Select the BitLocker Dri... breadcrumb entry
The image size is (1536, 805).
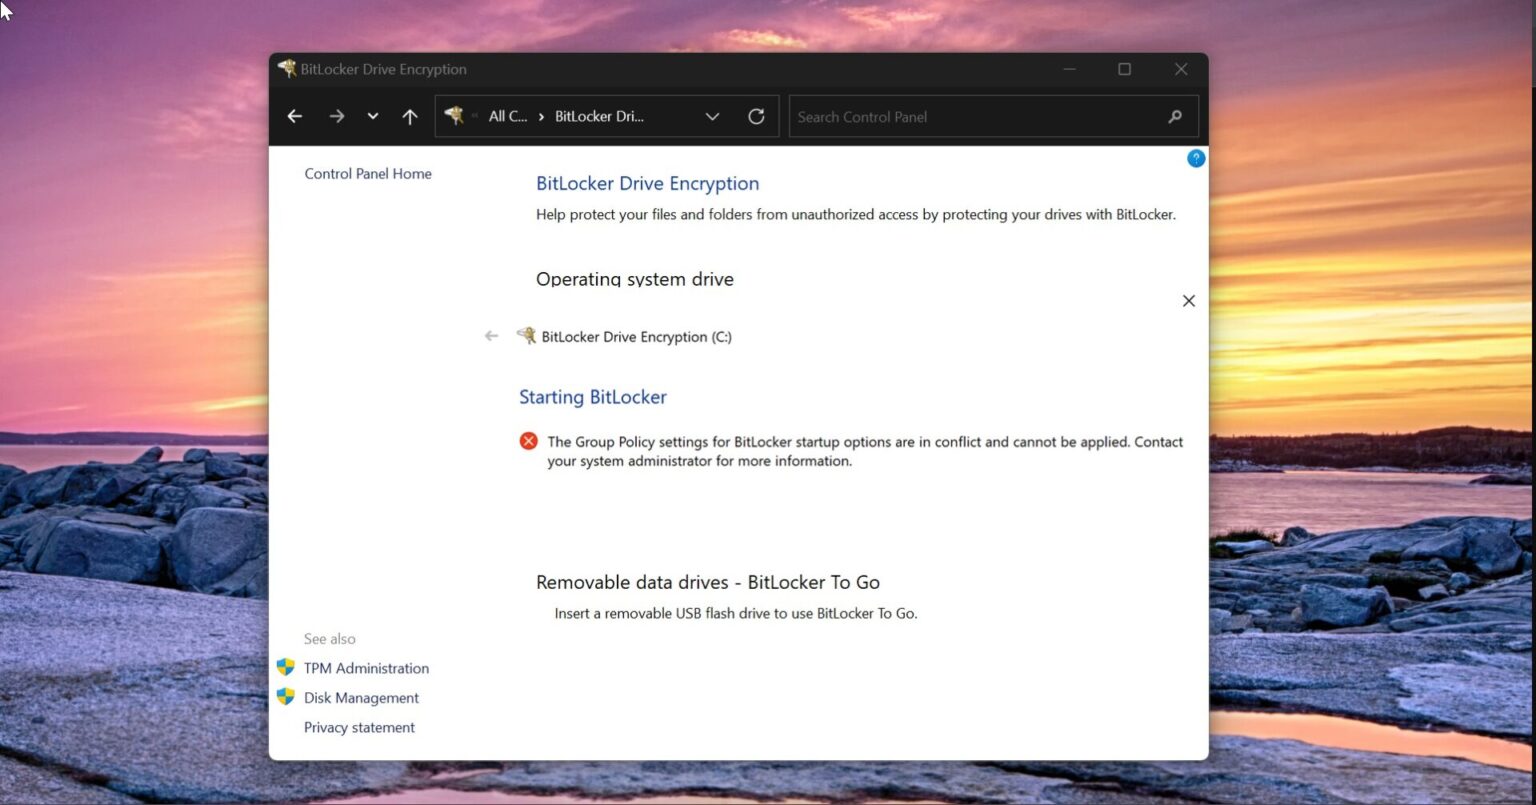click(x=601, y=116)
